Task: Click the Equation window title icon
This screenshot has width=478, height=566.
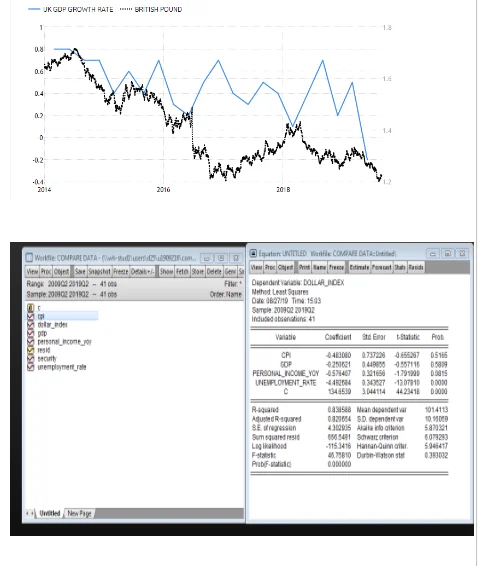Action: pyautogui.click(x=253, y=253)
